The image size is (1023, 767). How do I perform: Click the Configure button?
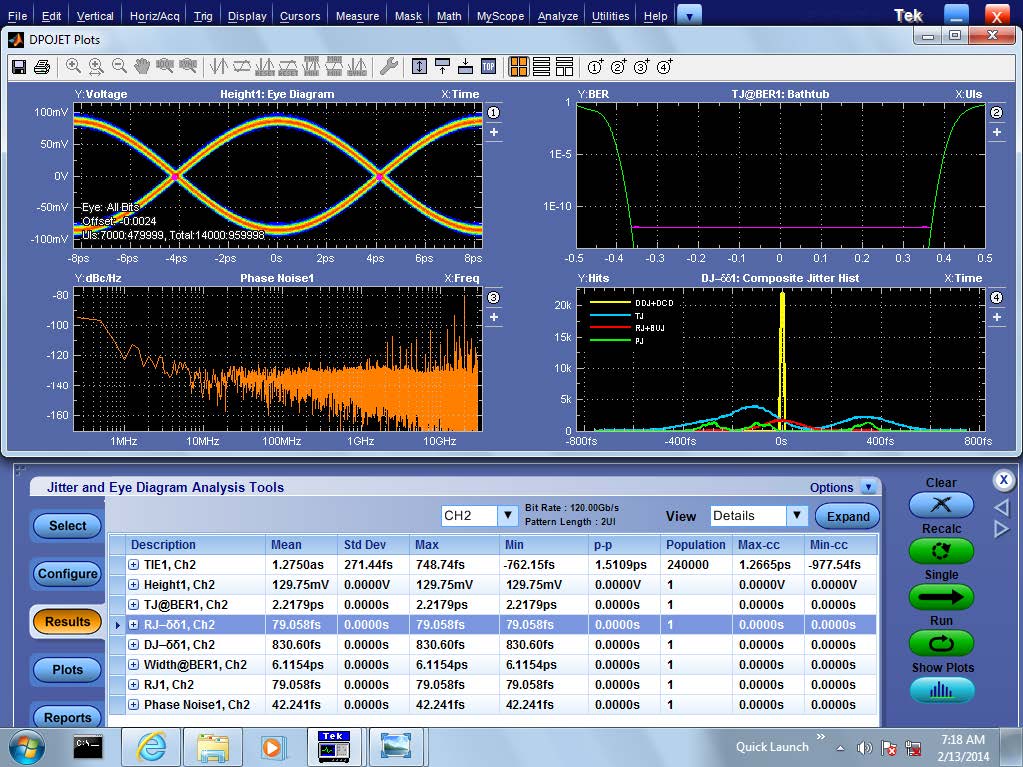68,574
